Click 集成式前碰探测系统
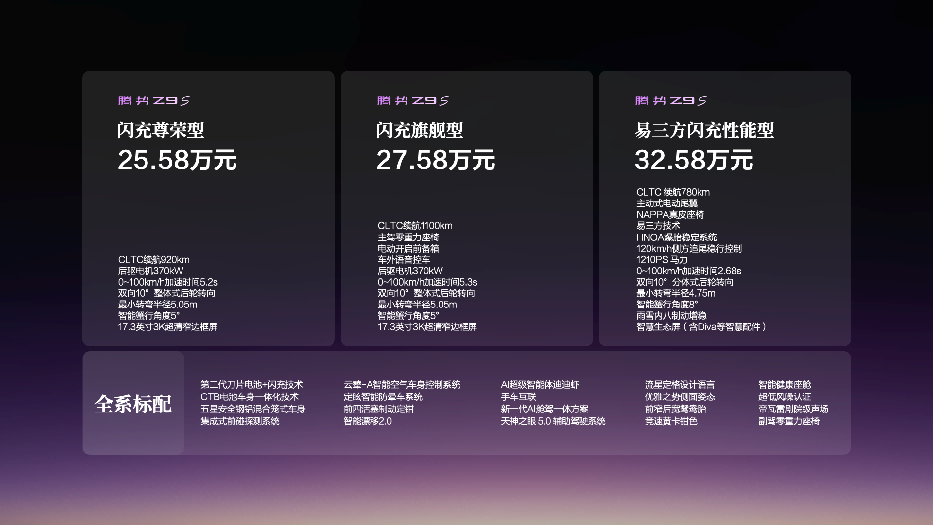The image size is (933, 525). pos(240,421)
